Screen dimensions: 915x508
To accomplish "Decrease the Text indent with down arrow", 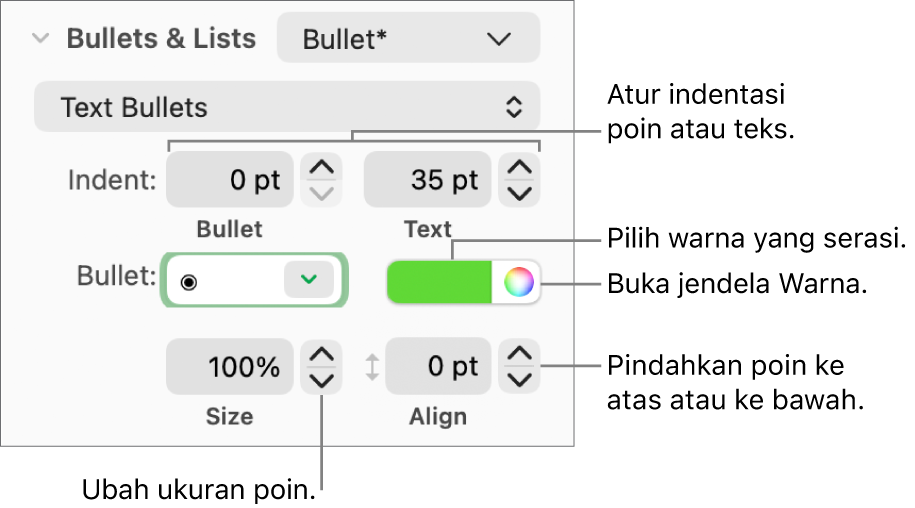I will click(519, 192).
